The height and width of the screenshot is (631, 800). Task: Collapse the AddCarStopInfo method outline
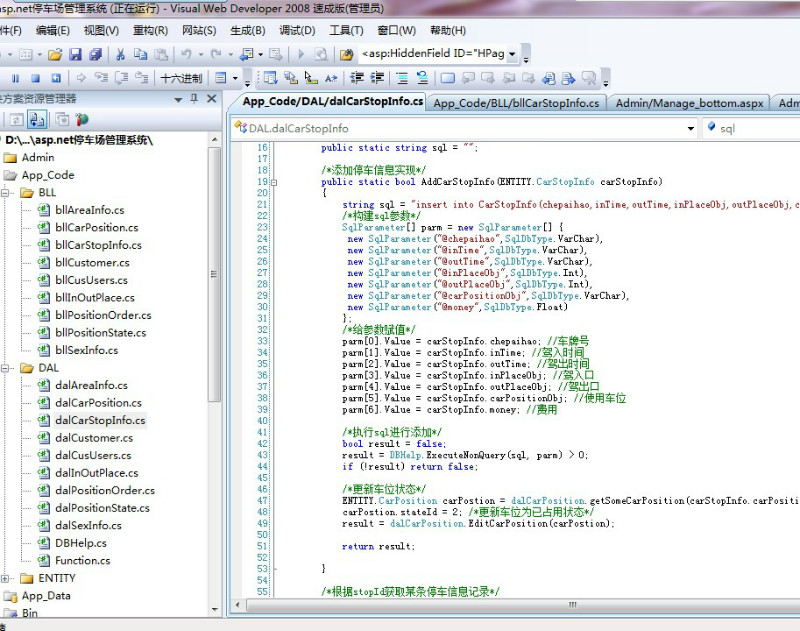coord(274,182)
